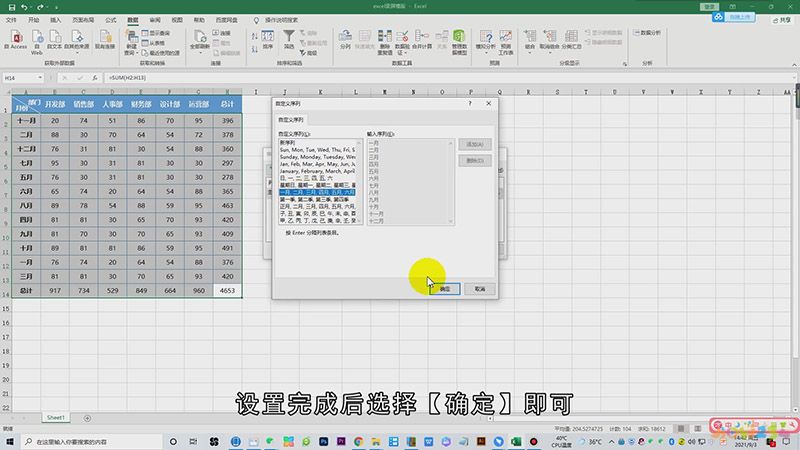Viewport: 800px width, 450px height.
Task: Open the Name Box dropdown arrow
Action: click(x=40, y=78)
